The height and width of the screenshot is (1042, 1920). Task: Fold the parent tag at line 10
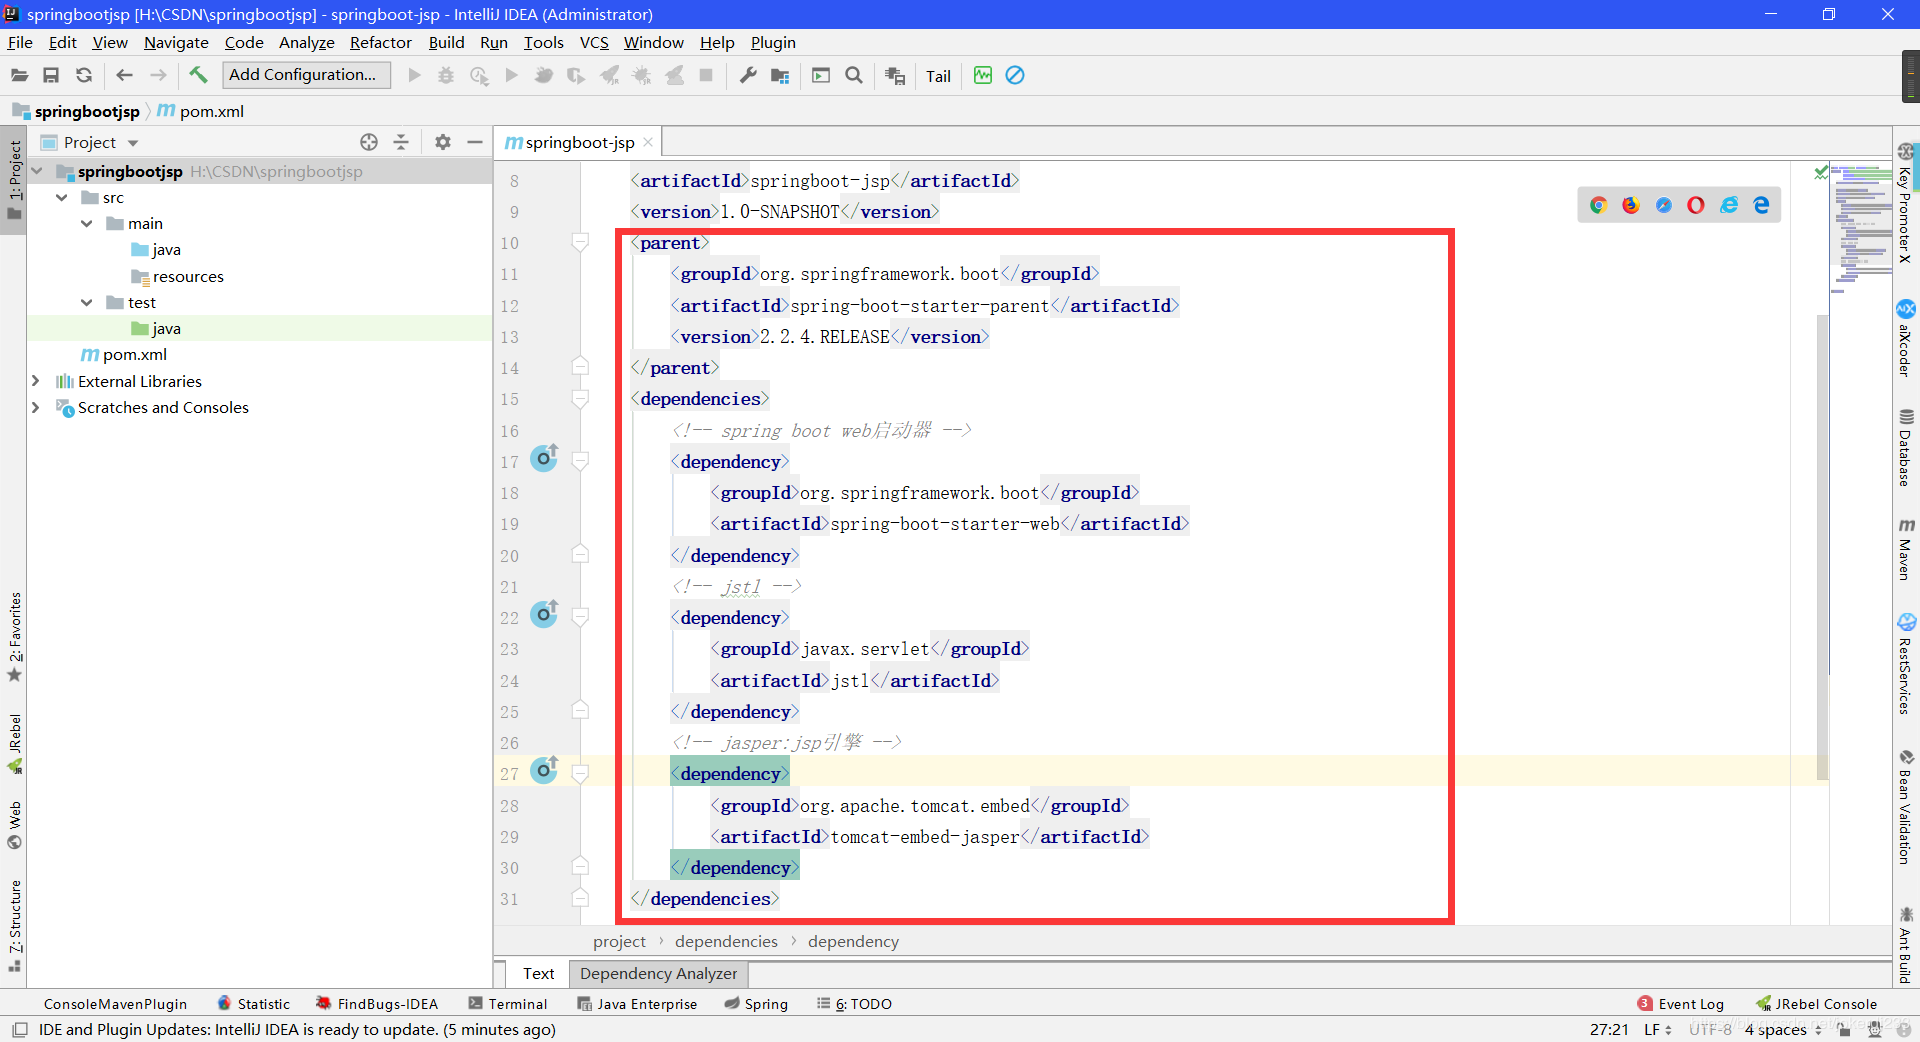pos(580,242)
